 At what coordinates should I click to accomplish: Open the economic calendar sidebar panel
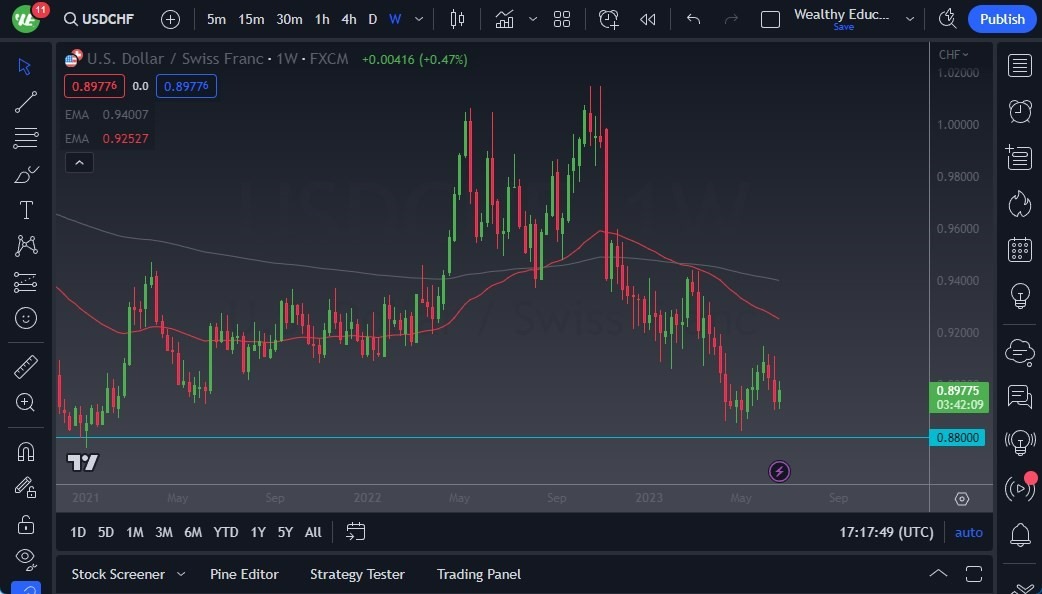pyautogui.click(x=1019, y=249)
